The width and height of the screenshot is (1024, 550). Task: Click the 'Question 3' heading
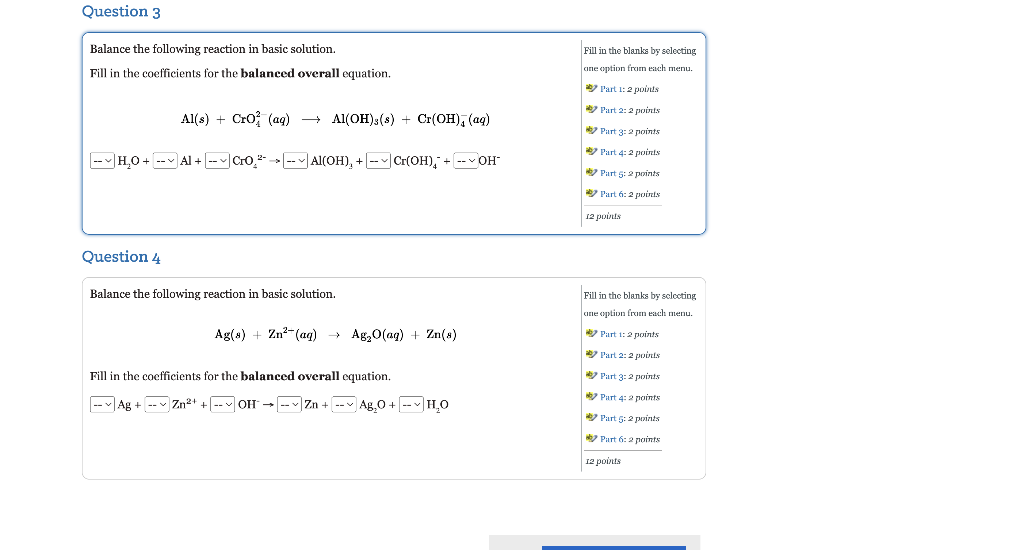coord(121,12)
